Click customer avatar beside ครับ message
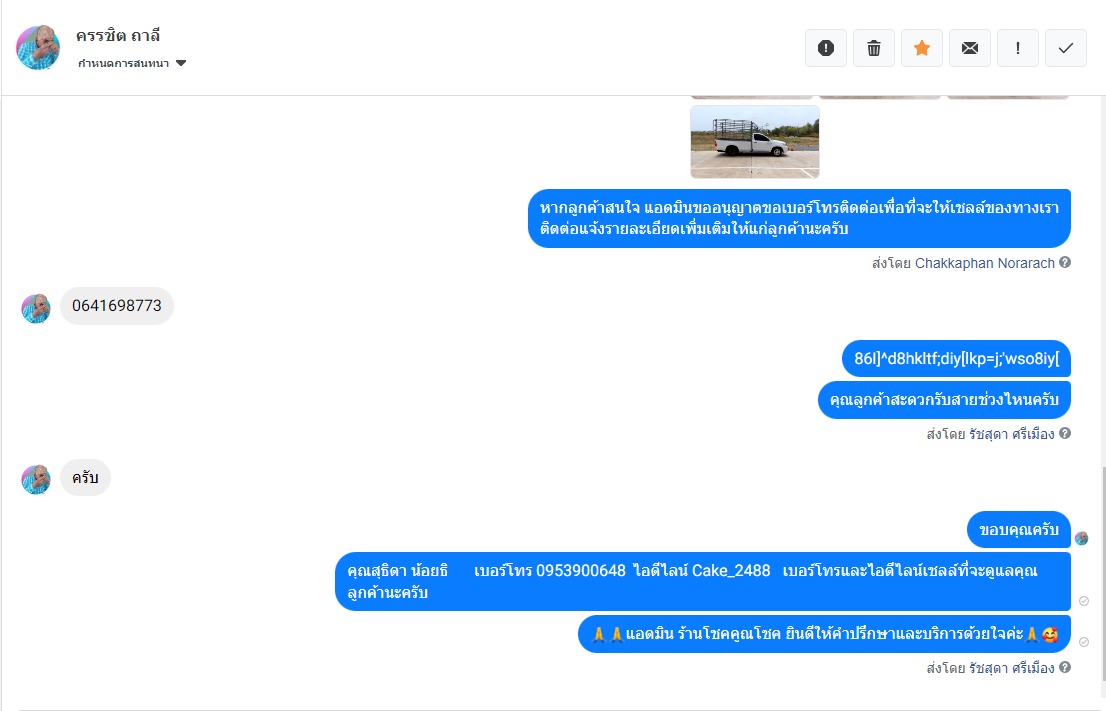 pos(36,480)
